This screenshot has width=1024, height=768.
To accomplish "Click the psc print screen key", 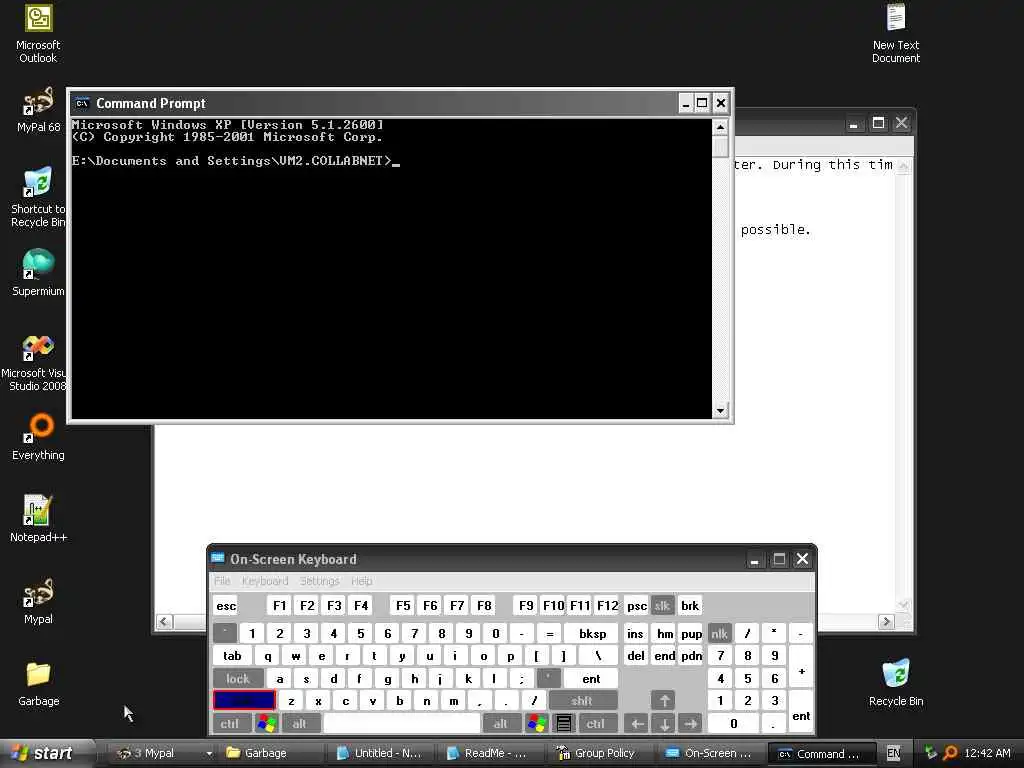I will (x=637, y=605).
